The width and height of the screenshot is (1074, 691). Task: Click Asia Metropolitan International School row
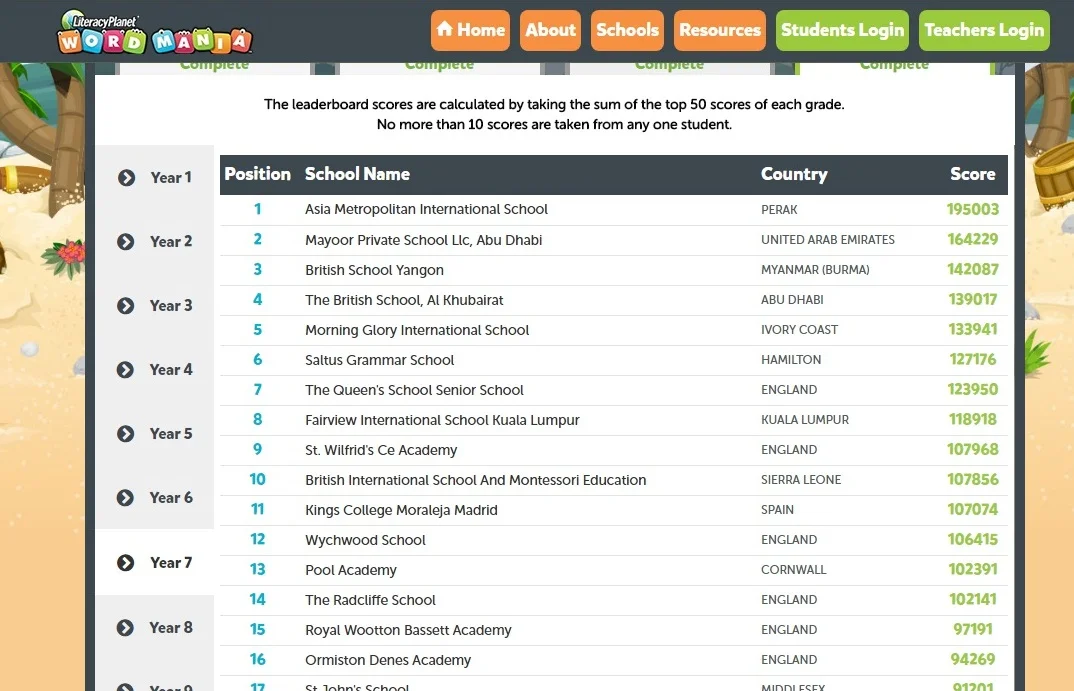(614, 210)
